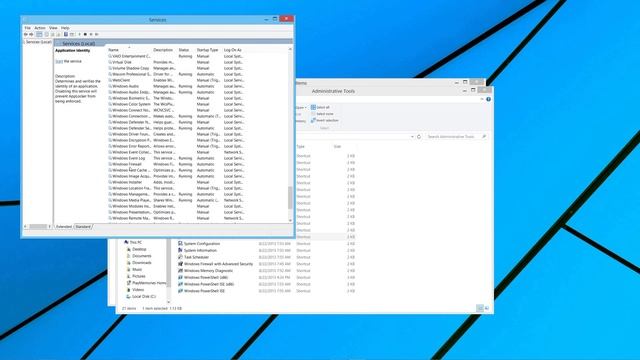Select Music in navigation pane
Image resolution: width=640 pixels, height=360 pixels.
134,269
